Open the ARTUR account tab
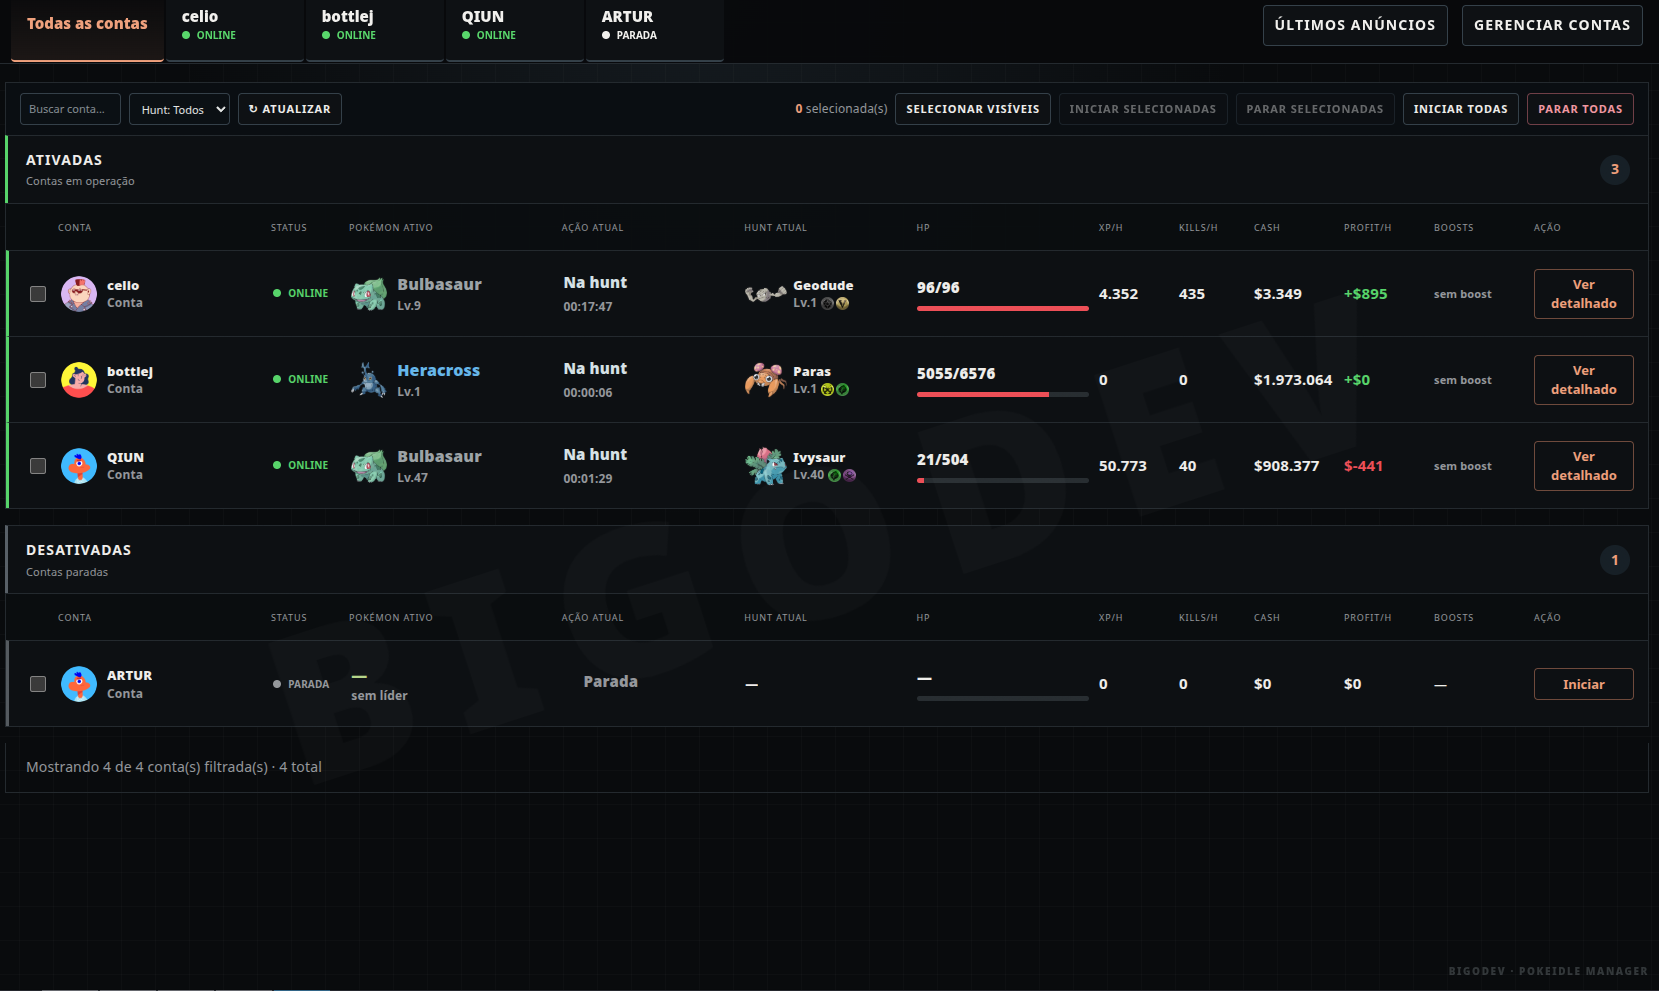This screenshot has width=1659, height=991. tap(655, 30)
